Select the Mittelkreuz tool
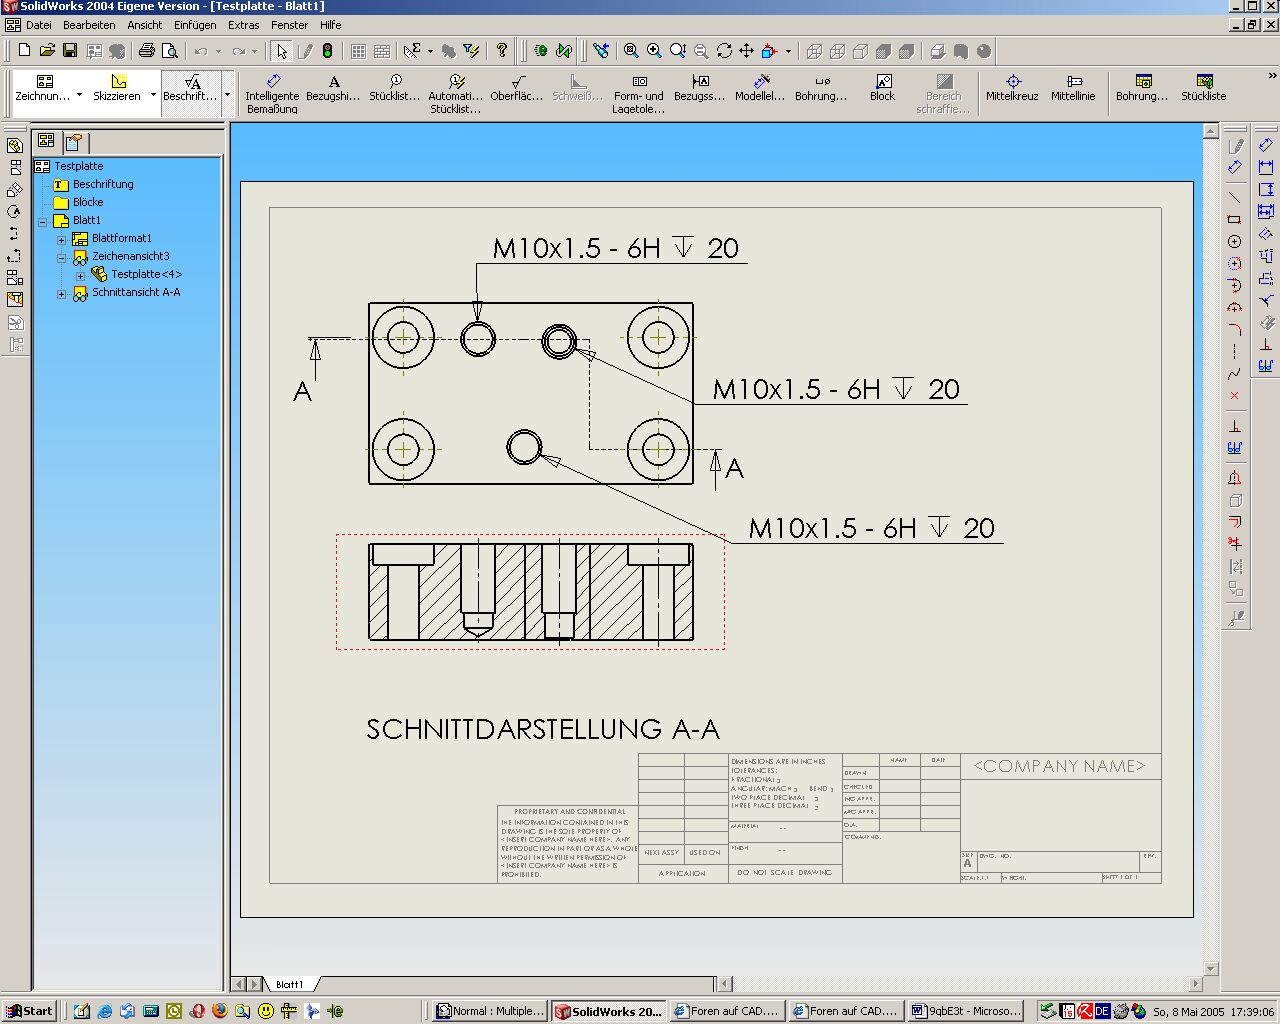 click(1012, 87)
